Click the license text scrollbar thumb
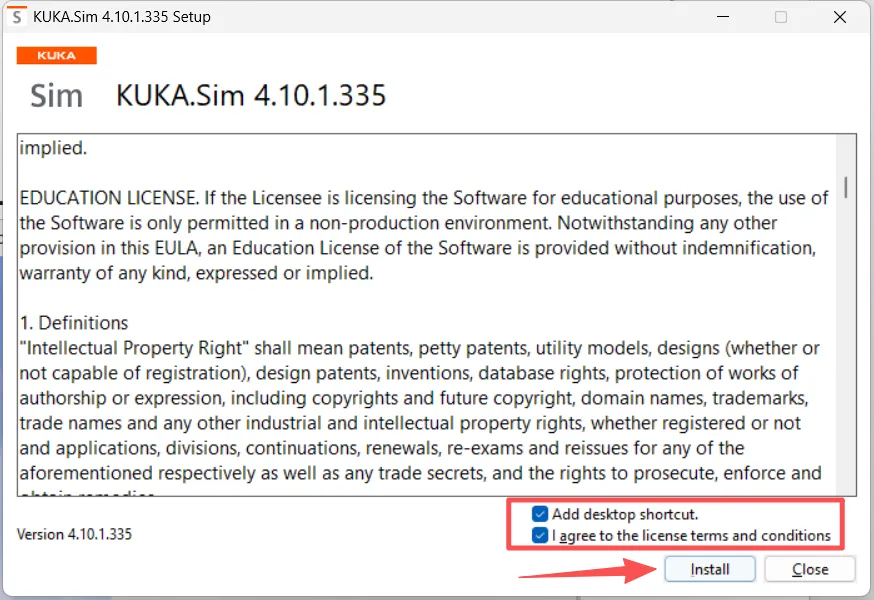The width and height of the screenshot is (874, 600). point(846,187)
